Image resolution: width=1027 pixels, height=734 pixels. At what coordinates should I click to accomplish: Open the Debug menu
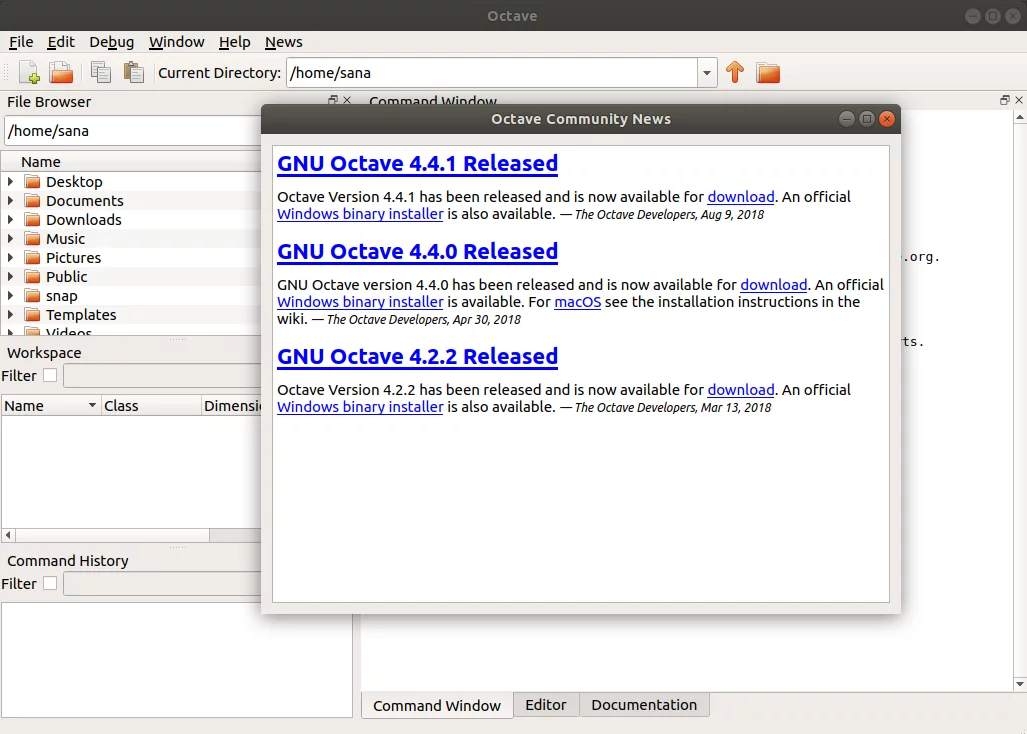[x=111, y=42]
